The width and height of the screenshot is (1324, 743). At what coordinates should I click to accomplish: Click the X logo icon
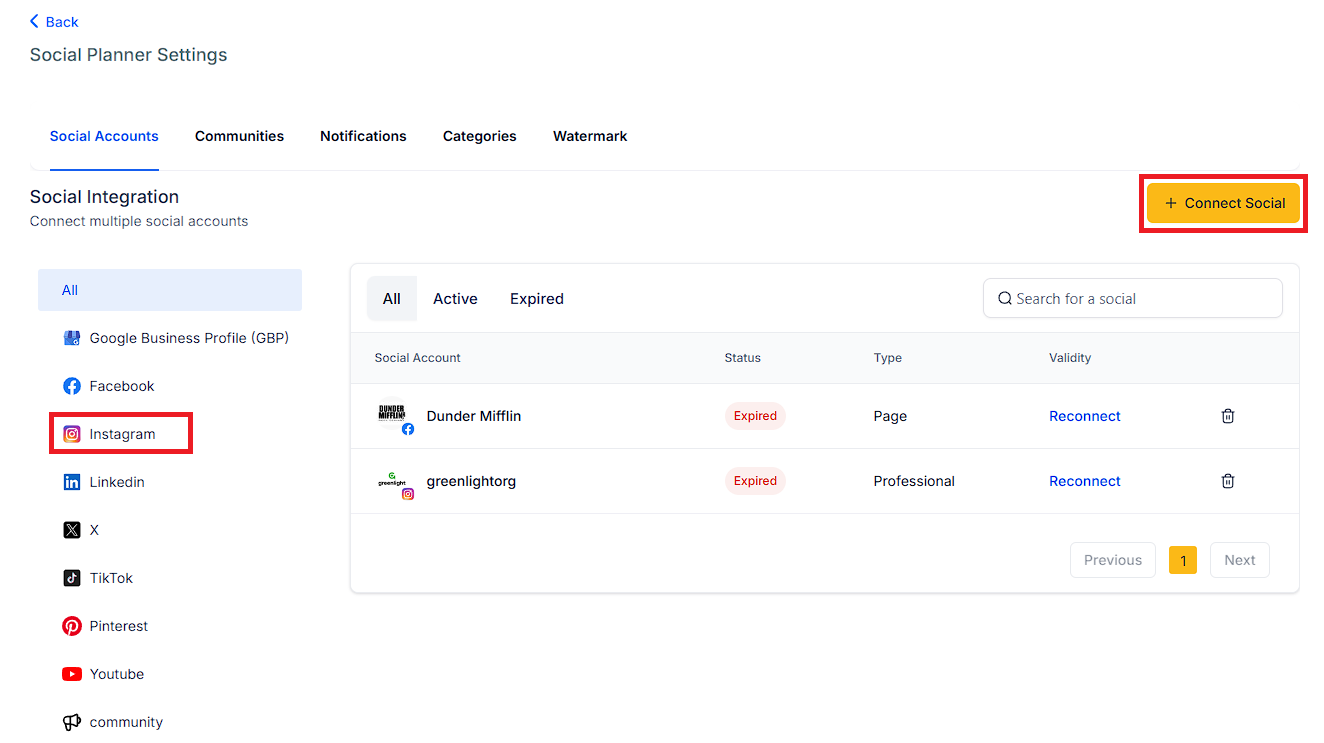[x=72, y=530]
